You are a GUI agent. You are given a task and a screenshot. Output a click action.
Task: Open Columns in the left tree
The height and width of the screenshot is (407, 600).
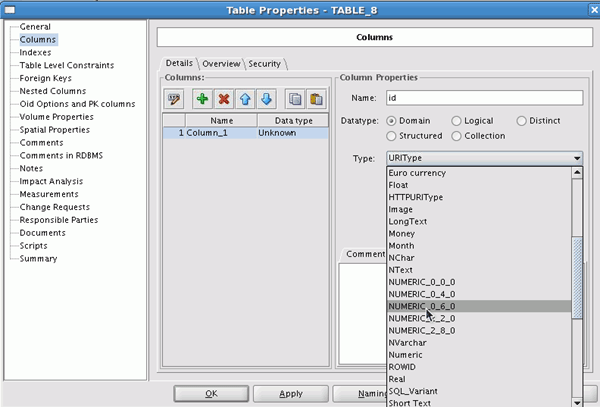coord(38,40)
